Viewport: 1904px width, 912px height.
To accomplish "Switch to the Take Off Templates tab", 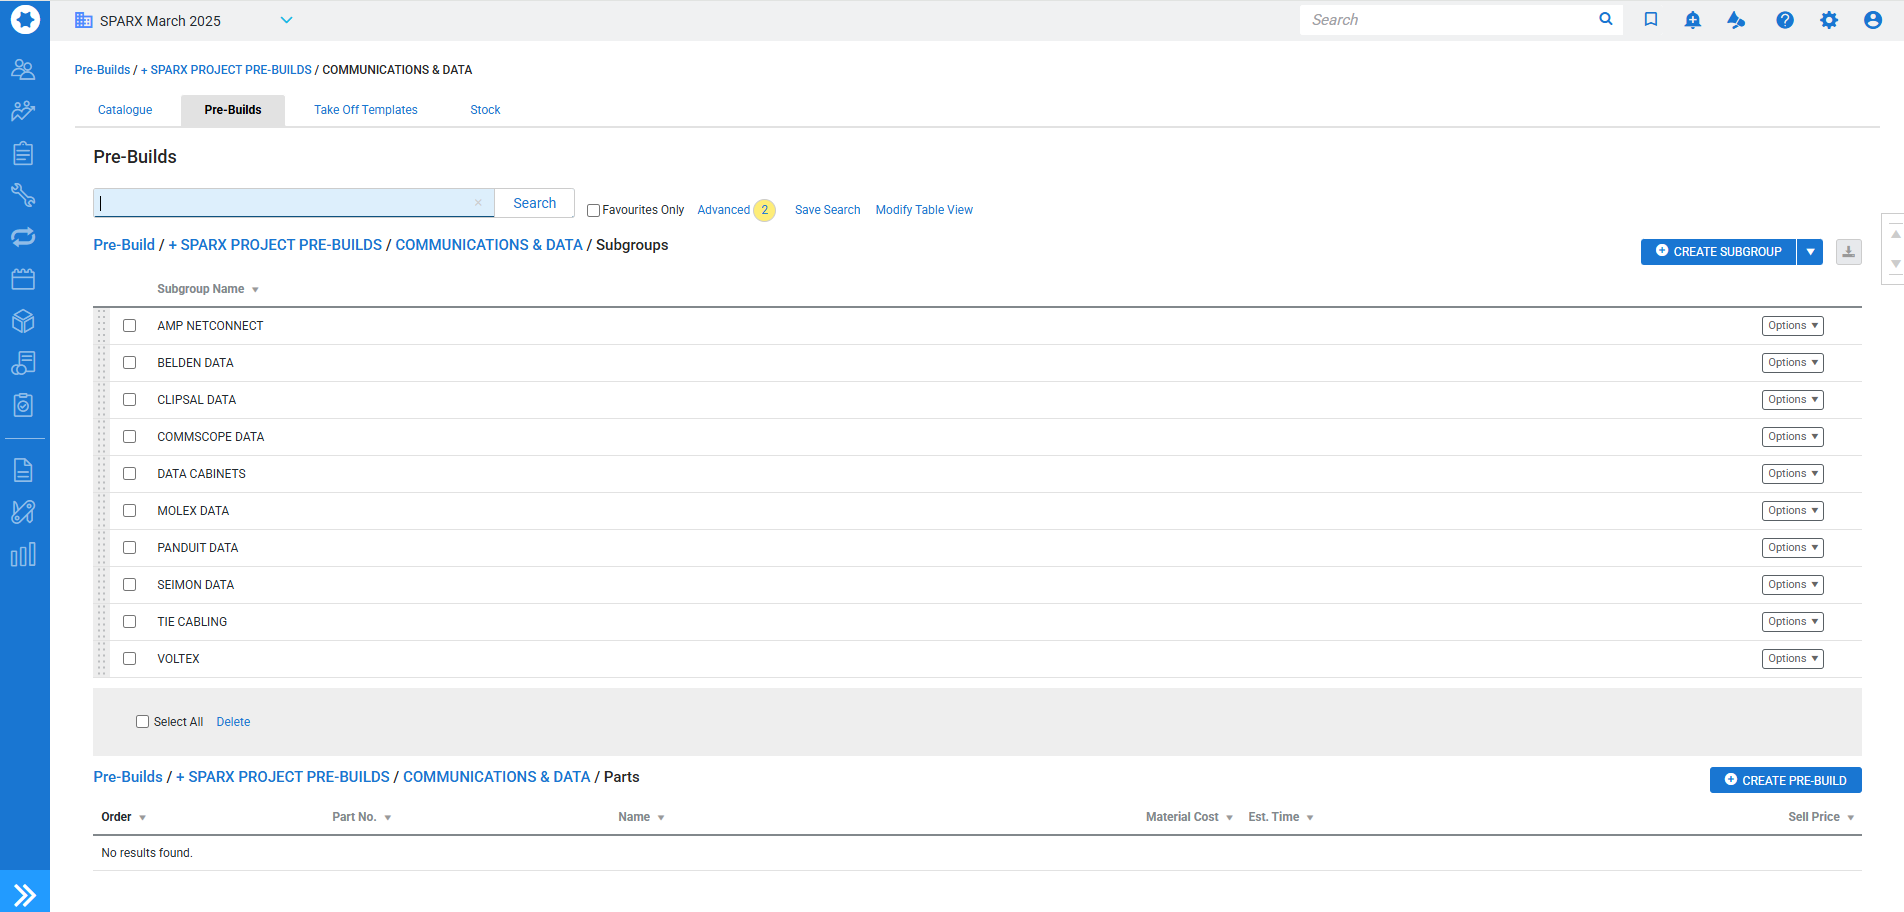I will (365, 110).
